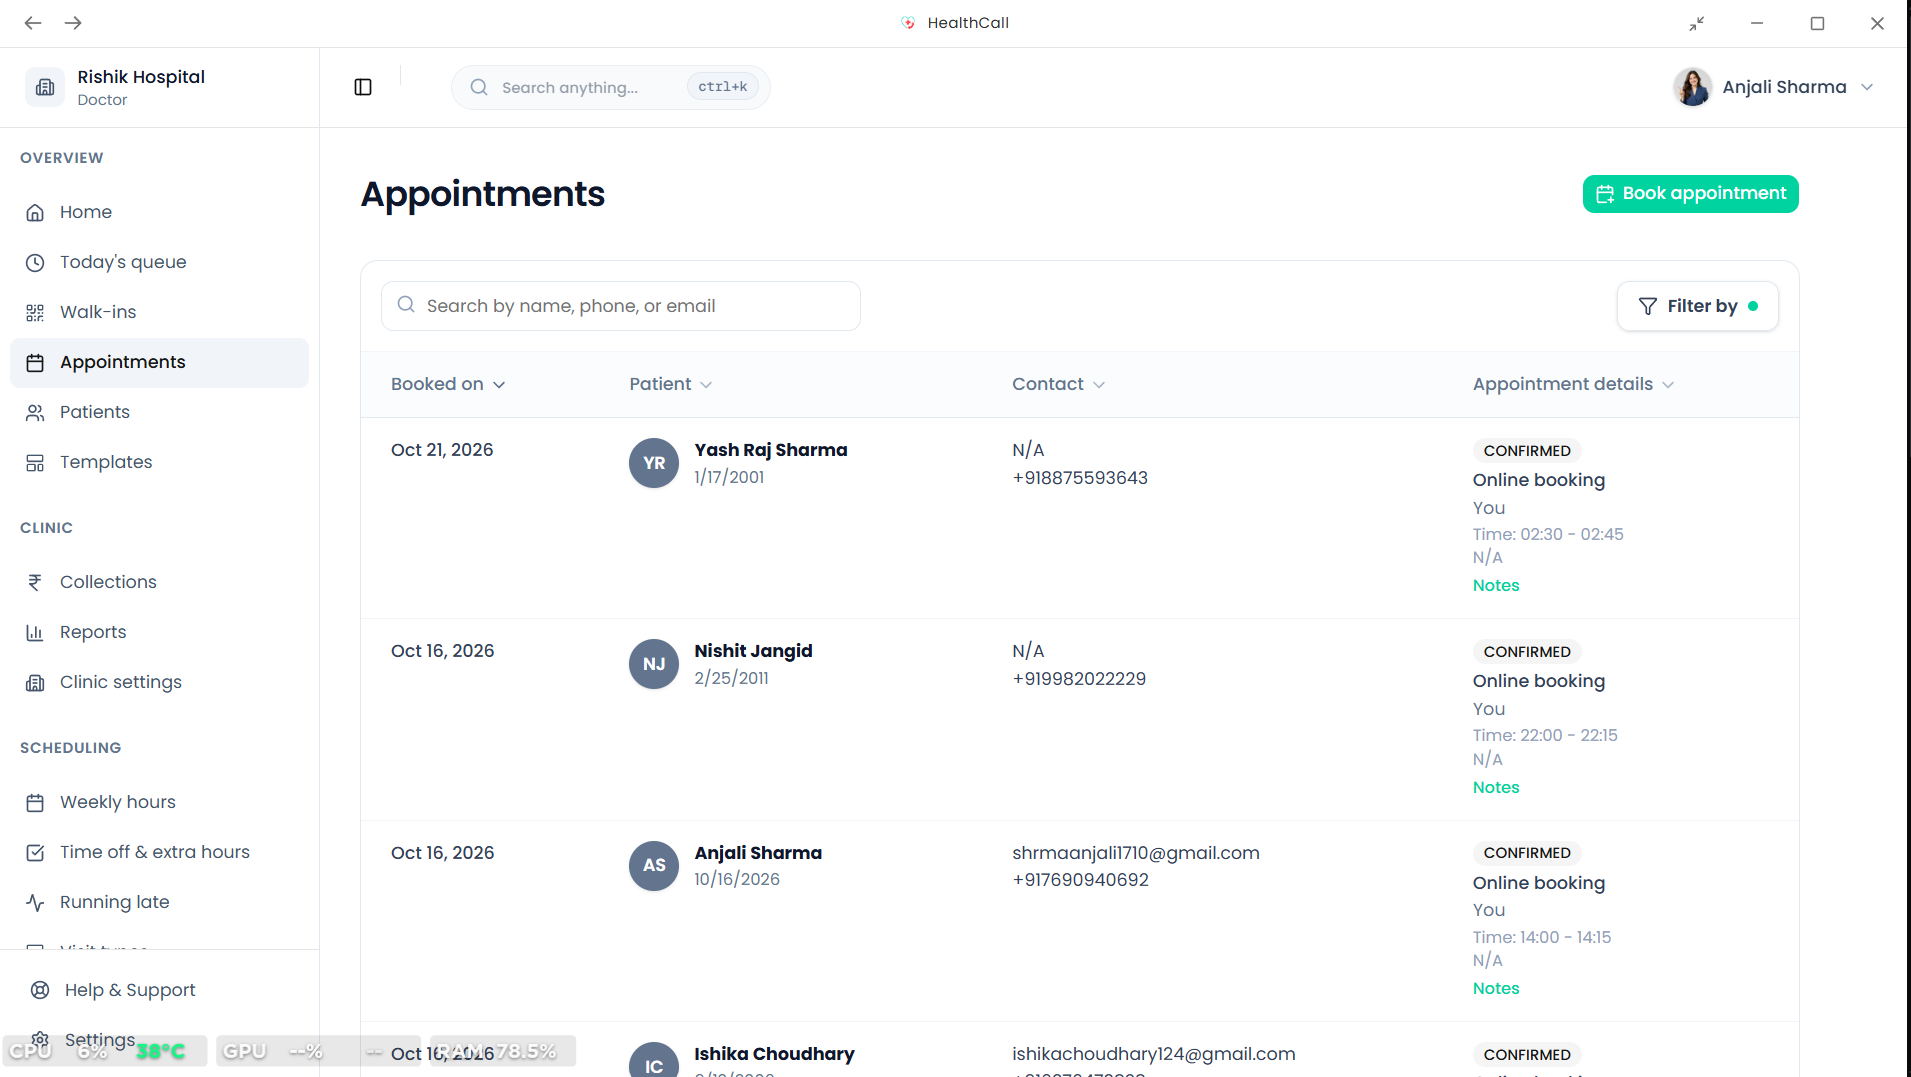Click patient name Yash Raj Sharma
The image size is (1911, 1077).
coord(771,450)
